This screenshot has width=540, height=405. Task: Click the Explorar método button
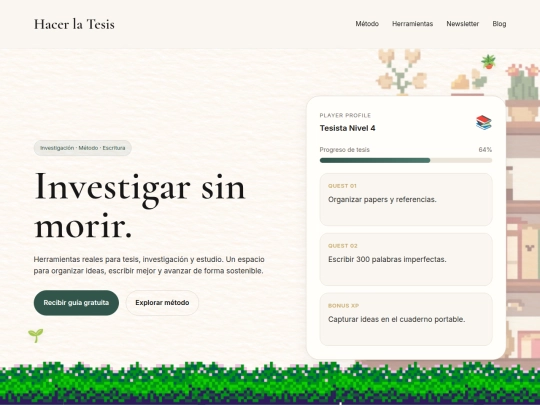click(x=162, y=303)
